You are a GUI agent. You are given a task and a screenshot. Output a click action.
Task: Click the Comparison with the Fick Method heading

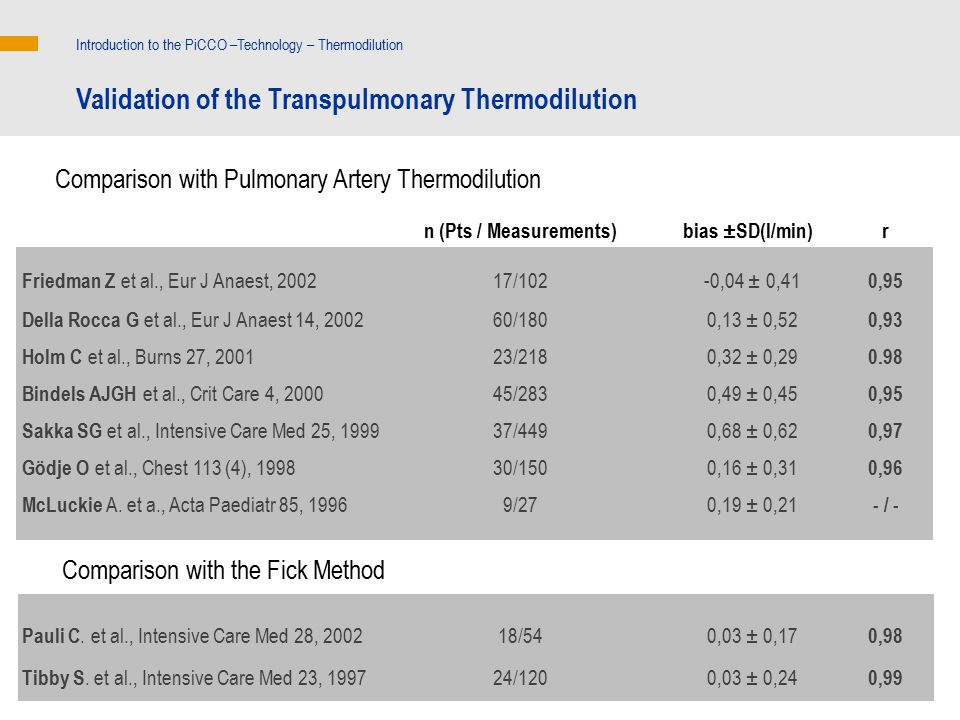tap(223, 571)
